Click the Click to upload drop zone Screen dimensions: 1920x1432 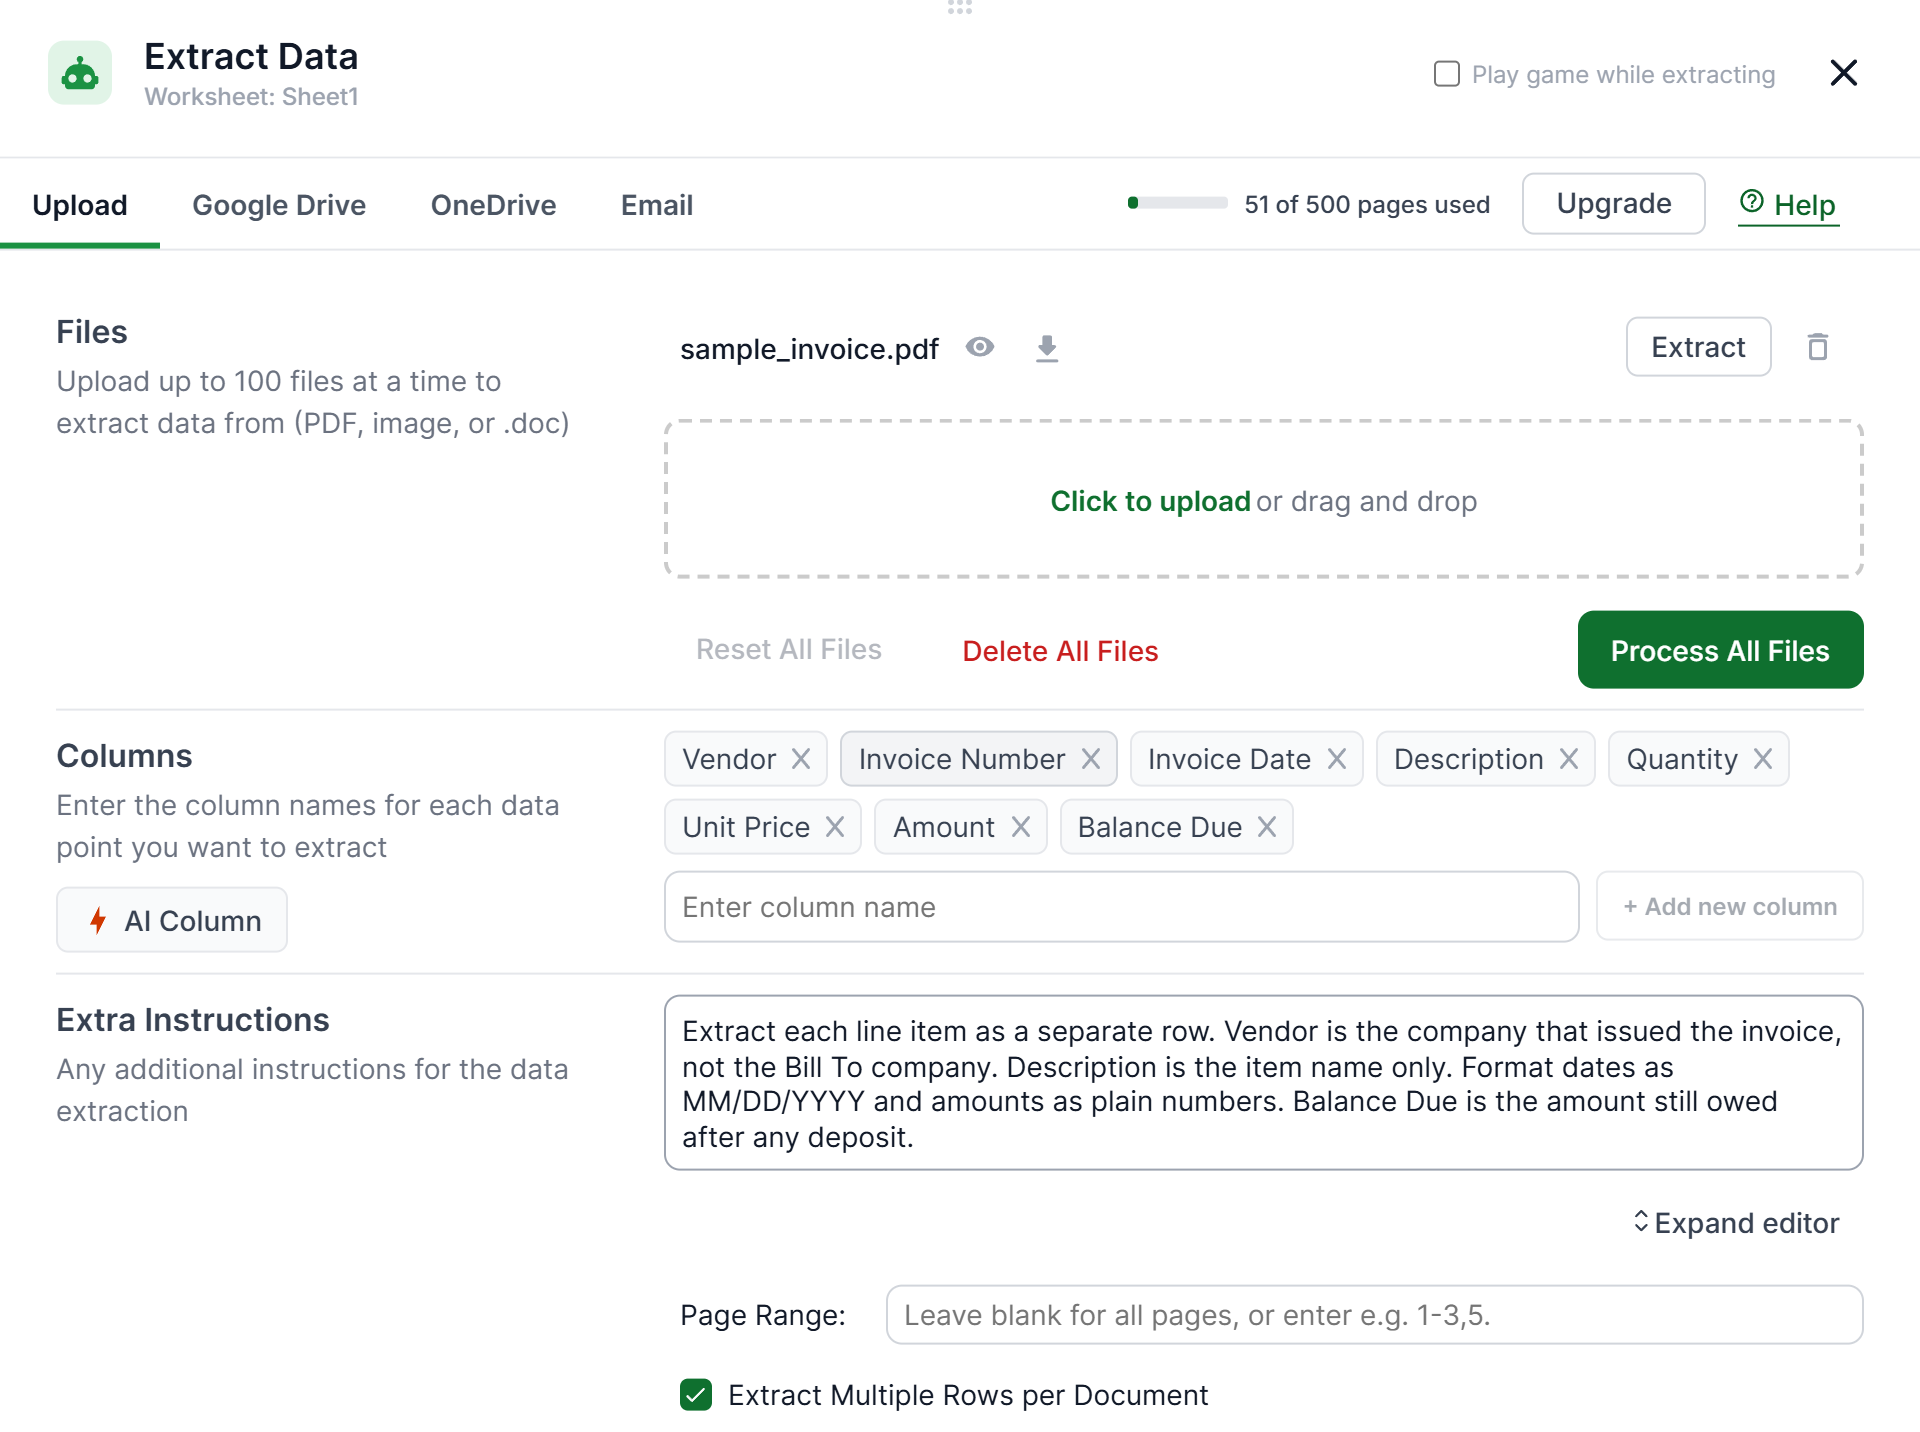(x=1263, y=499)
